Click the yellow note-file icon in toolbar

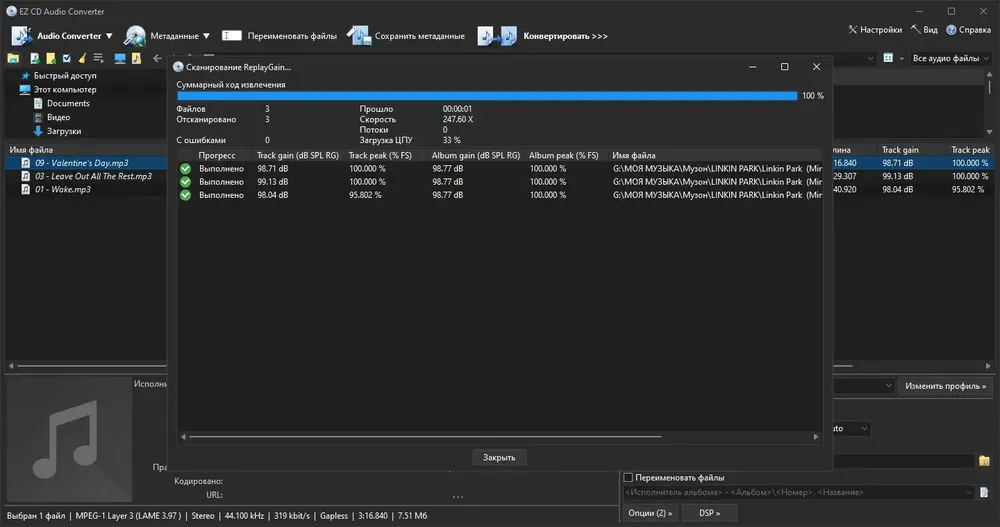tap(50, 58)
